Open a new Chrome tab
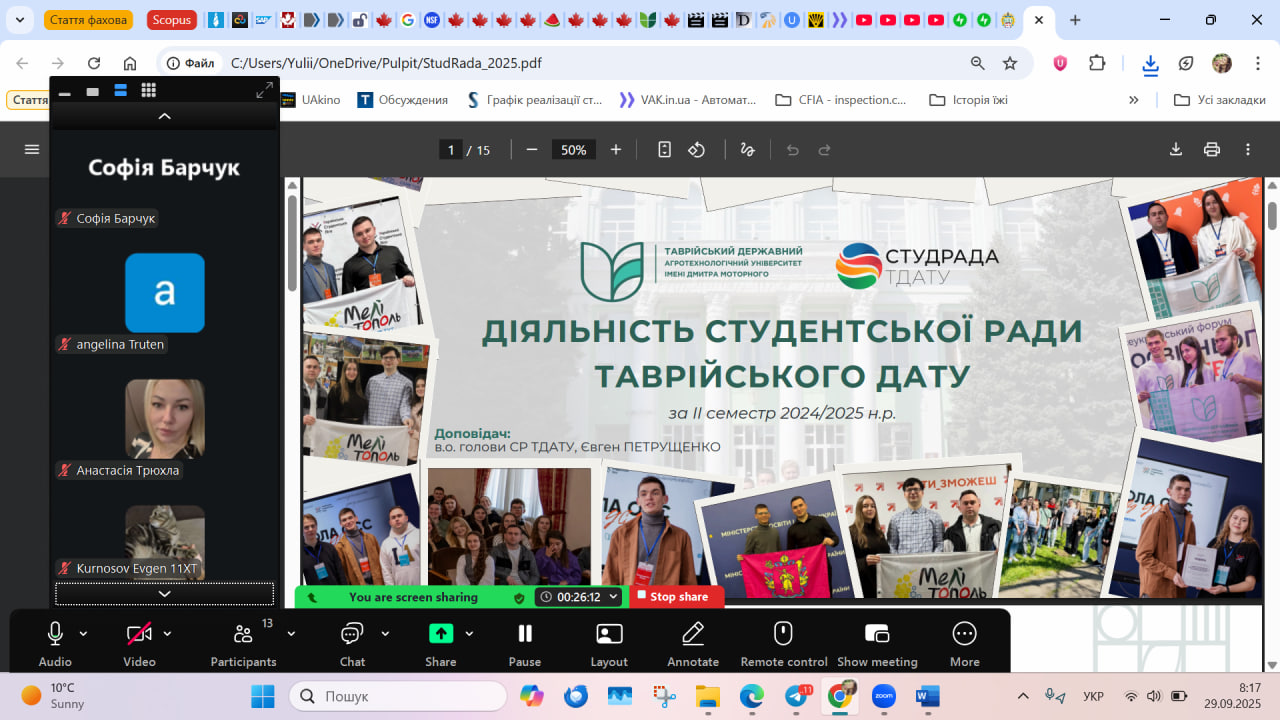 [1075, 20]
